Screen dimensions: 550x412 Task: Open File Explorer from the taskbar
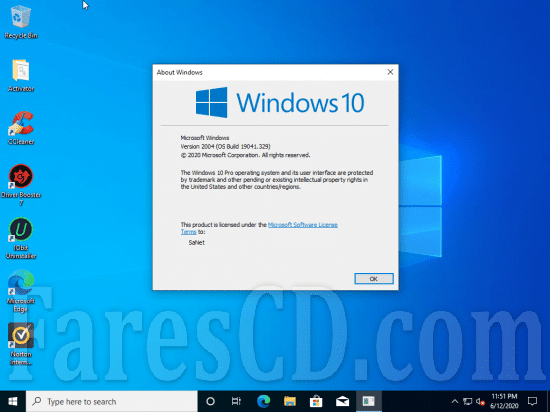point(290,401)
